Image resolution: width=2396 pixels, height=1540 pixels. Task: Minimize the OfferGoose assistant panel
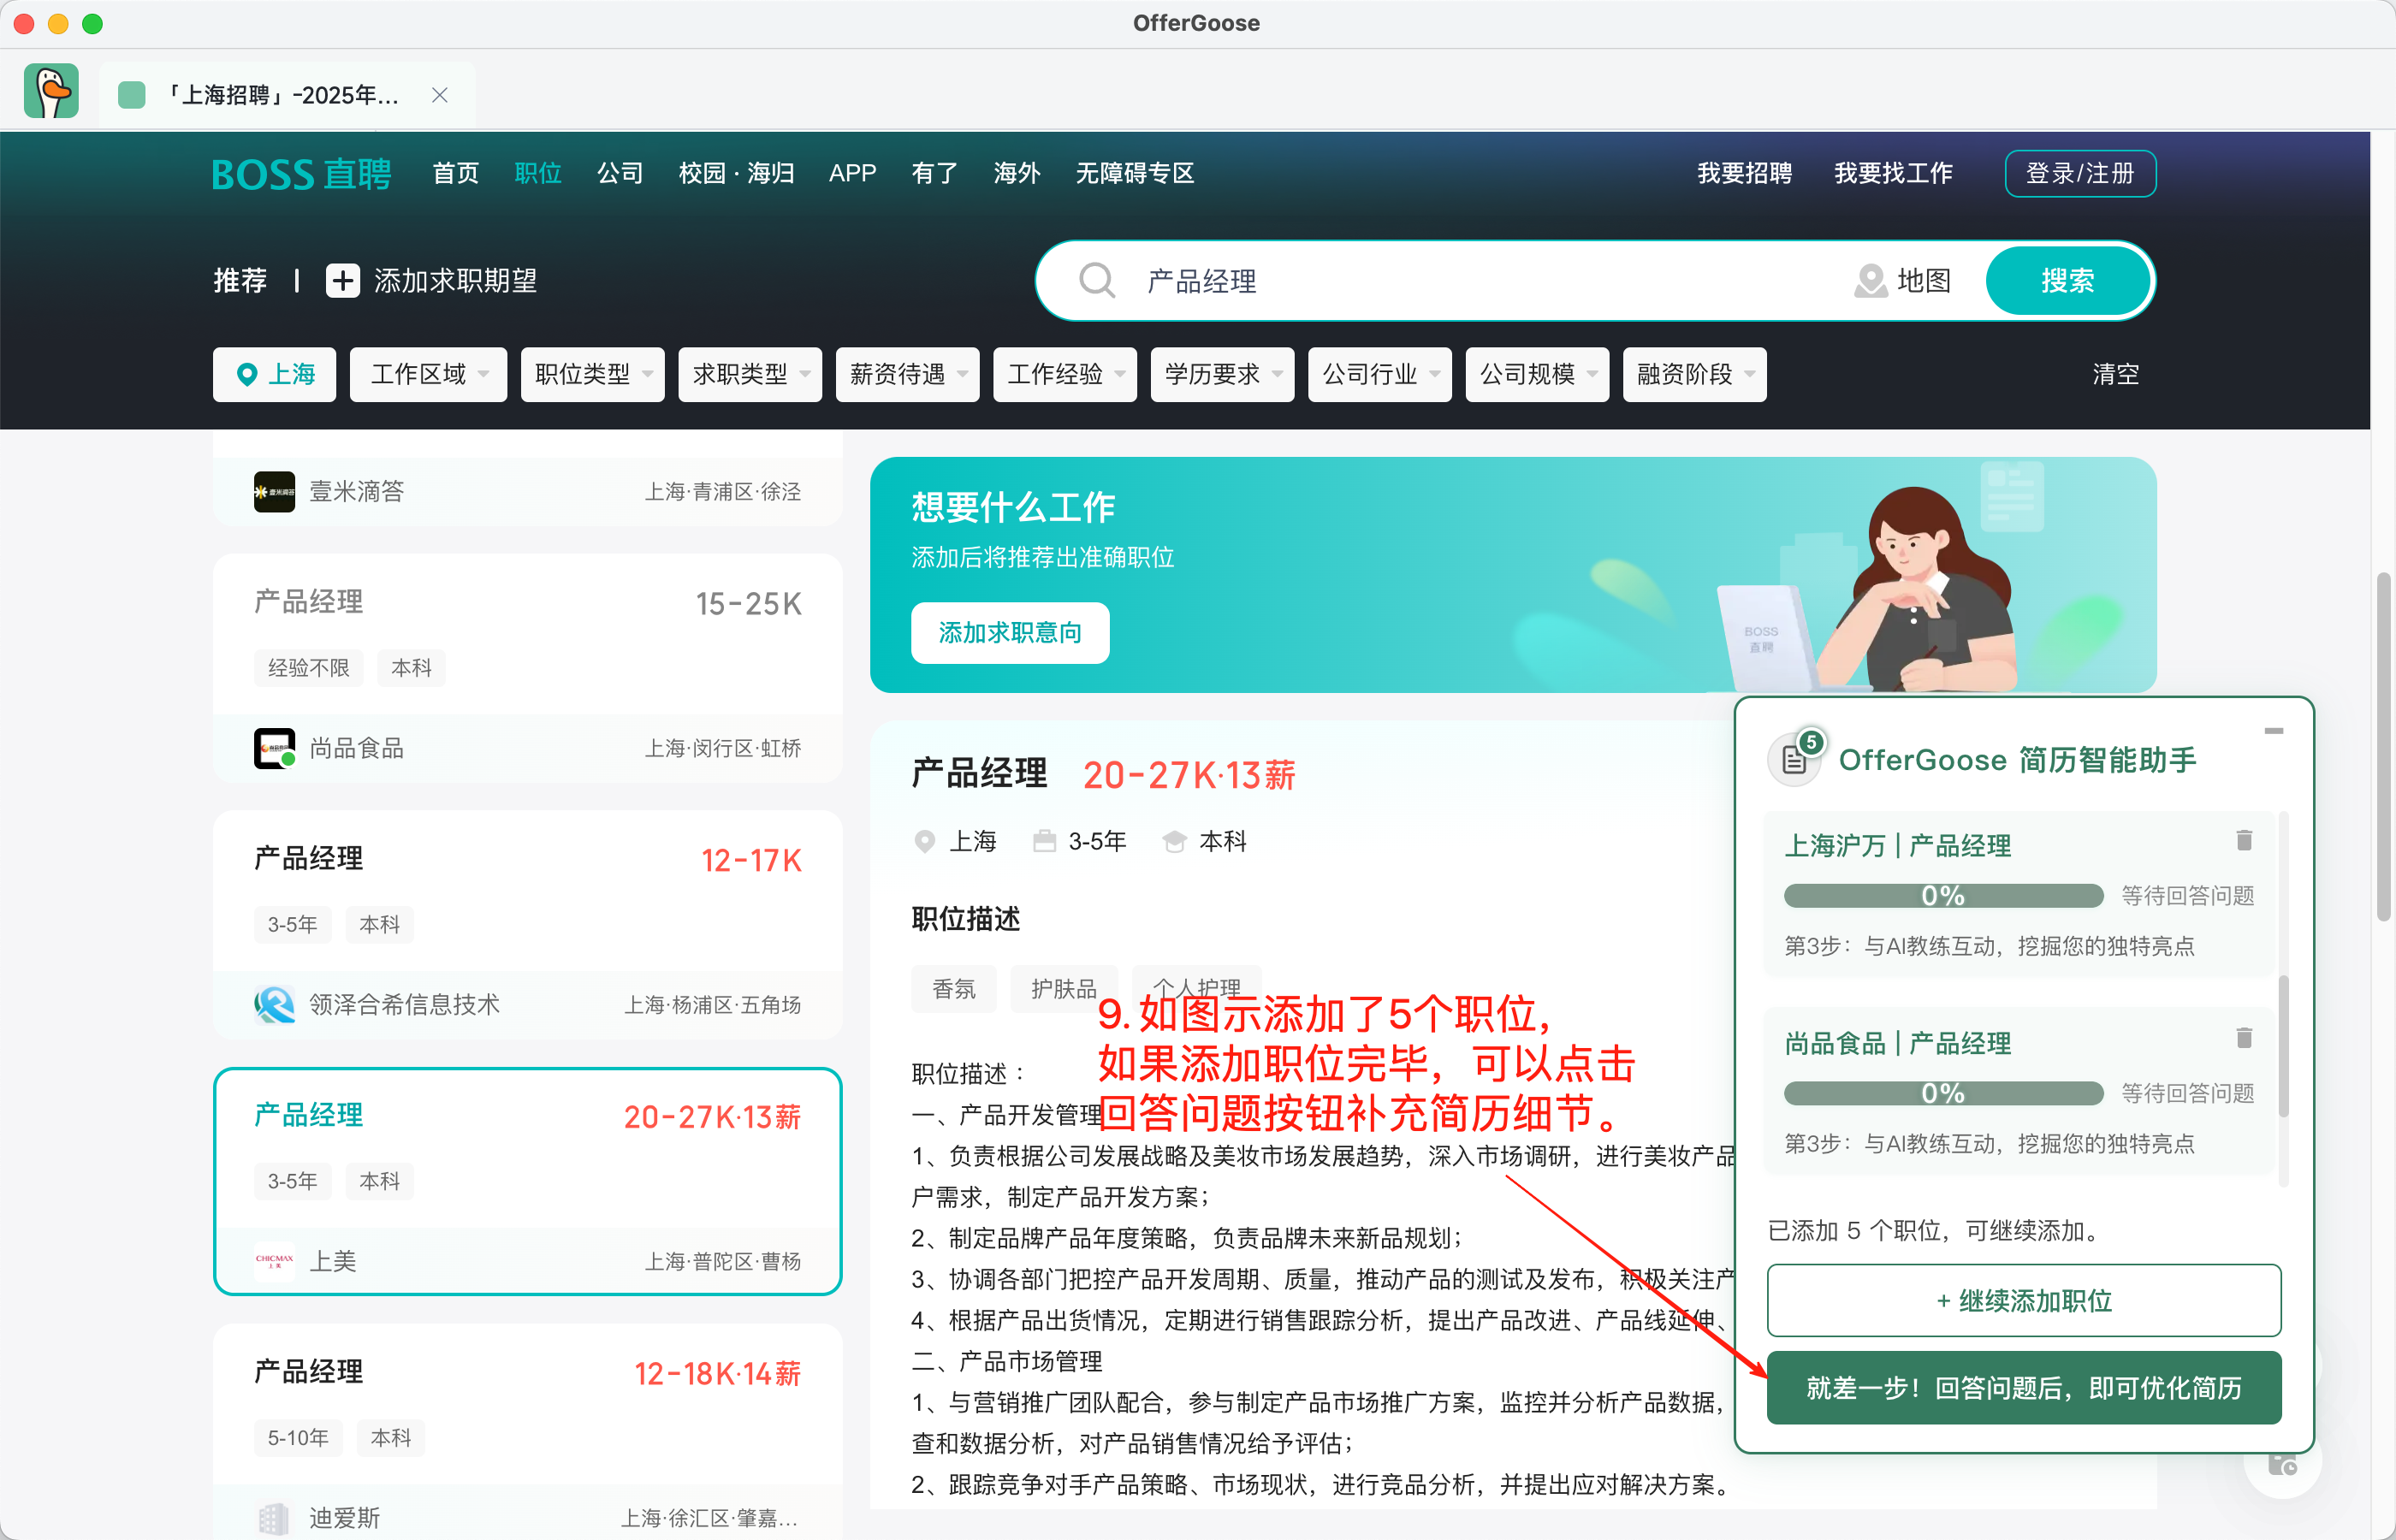pos(2273,731)
